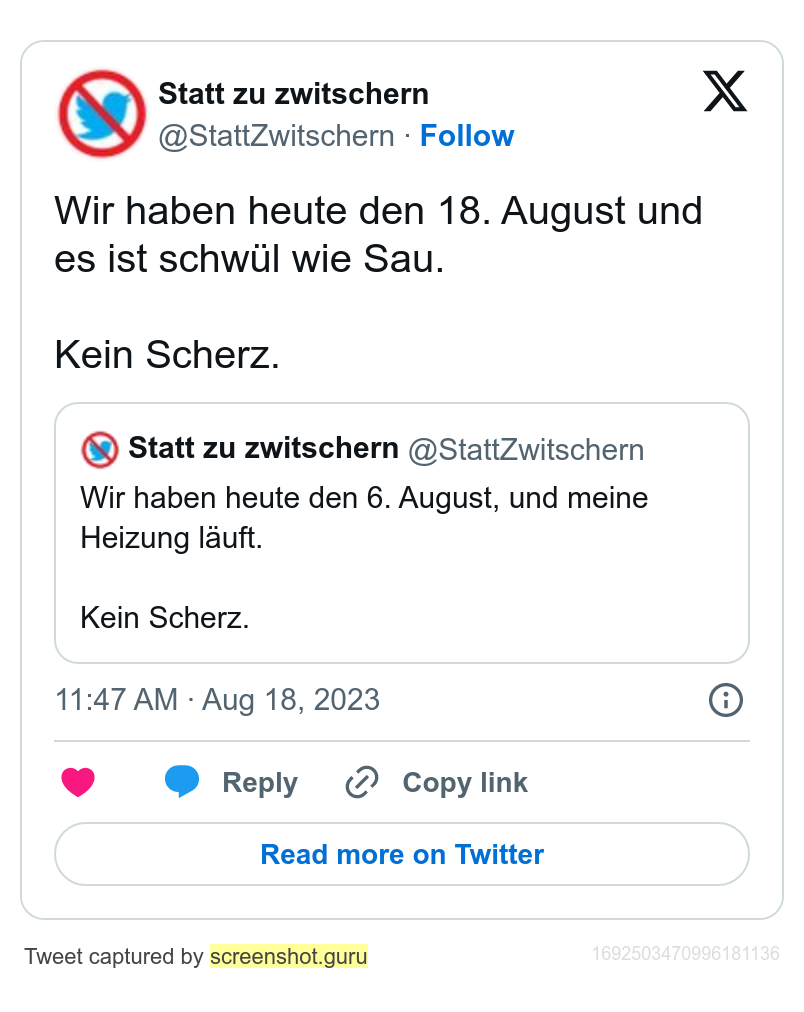This screenshot has width=804, height=1012.
Task: Open the circled info icon beside the timestamp
Action: pos(725,699)
